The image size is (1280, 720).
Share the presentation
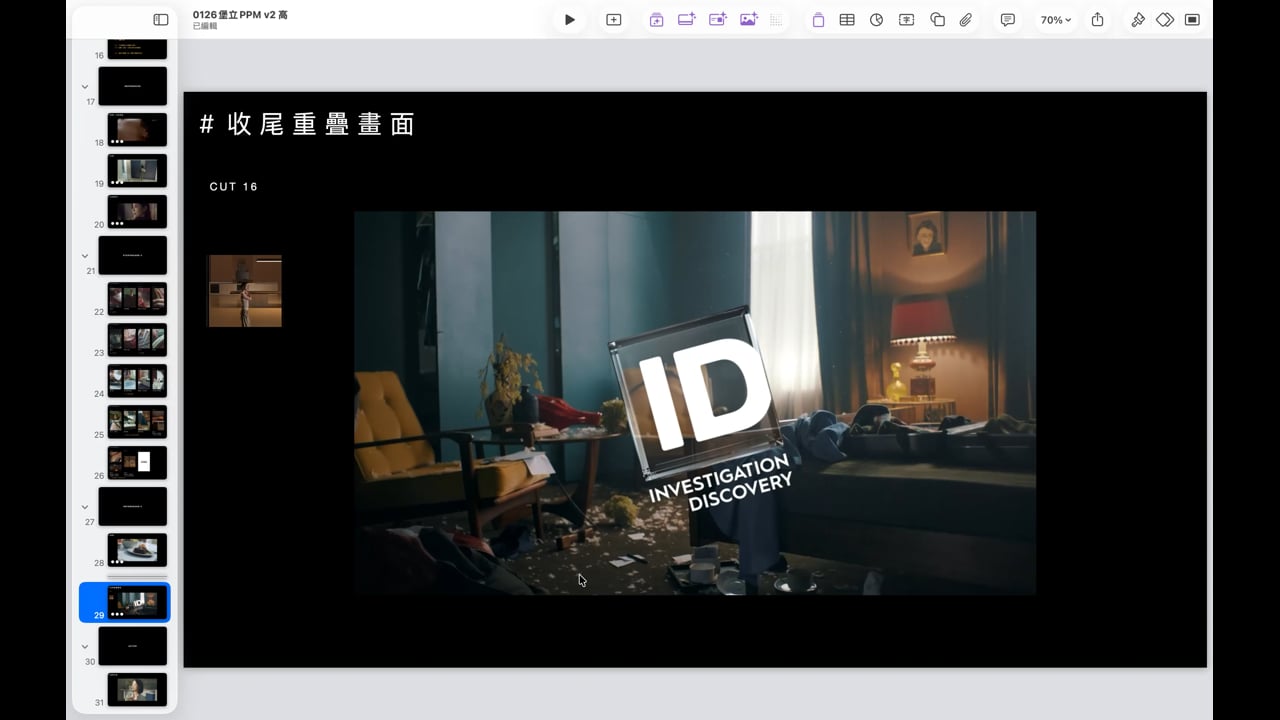click(x=1097, y=20)
